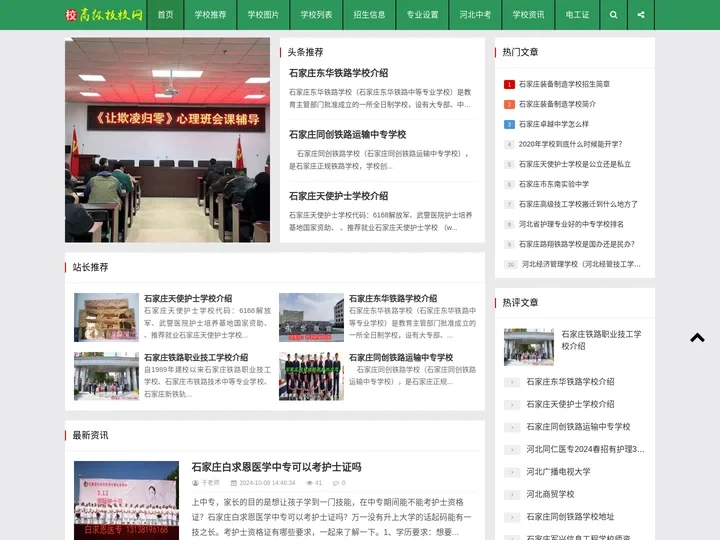Click the comment bubble icon beside 0
Viewport: 720px width, 540px height.
[x=336, y=483]
